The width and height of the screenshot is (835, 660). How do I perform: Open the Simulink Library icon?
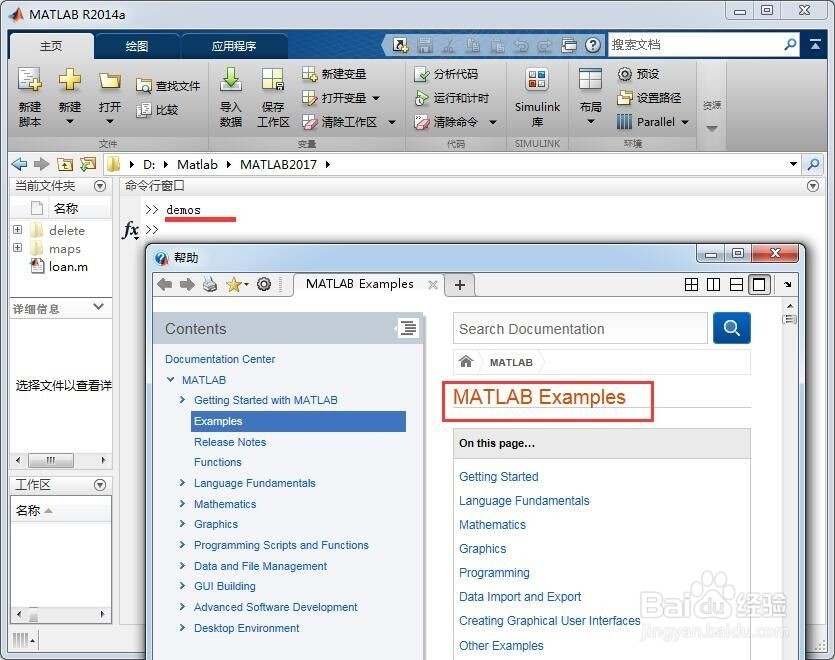(537, 79)
